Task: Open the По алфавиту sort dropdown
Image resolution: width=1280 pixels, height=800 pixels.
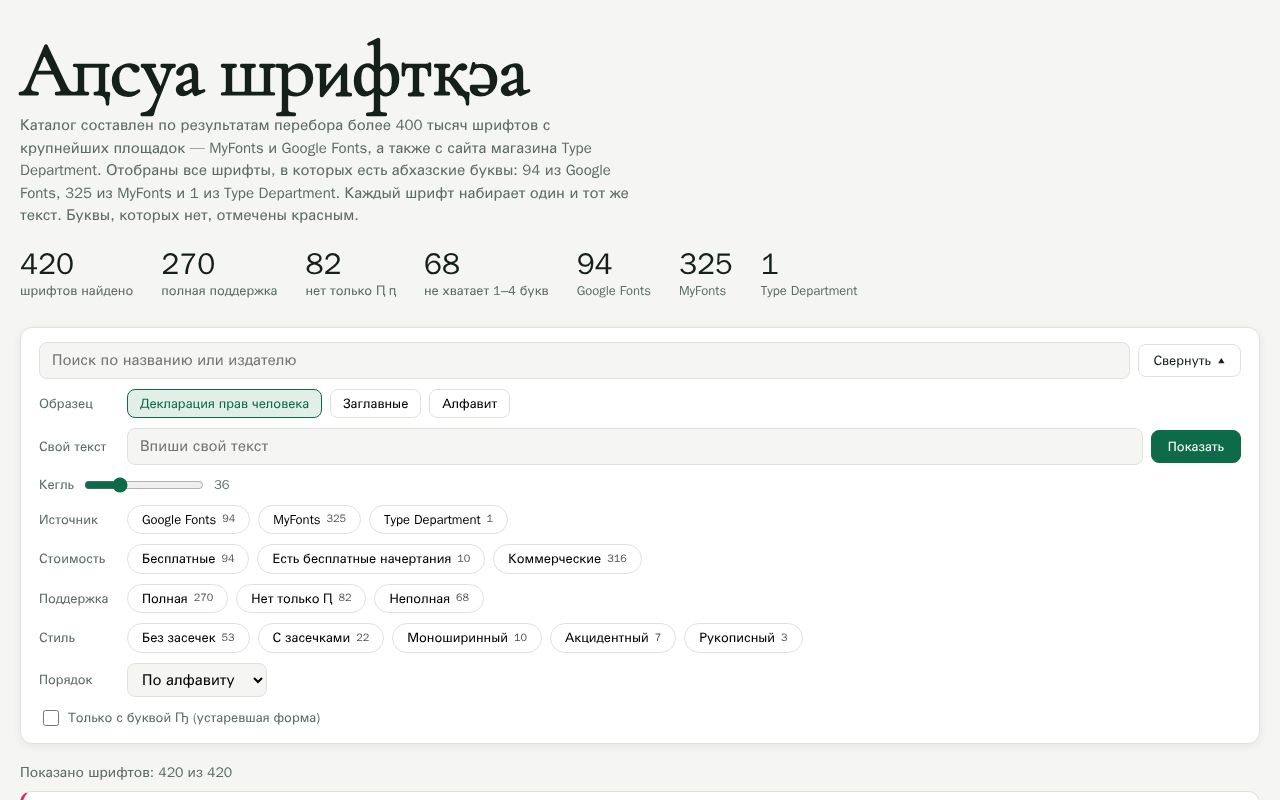Action: tap(197, 679)
